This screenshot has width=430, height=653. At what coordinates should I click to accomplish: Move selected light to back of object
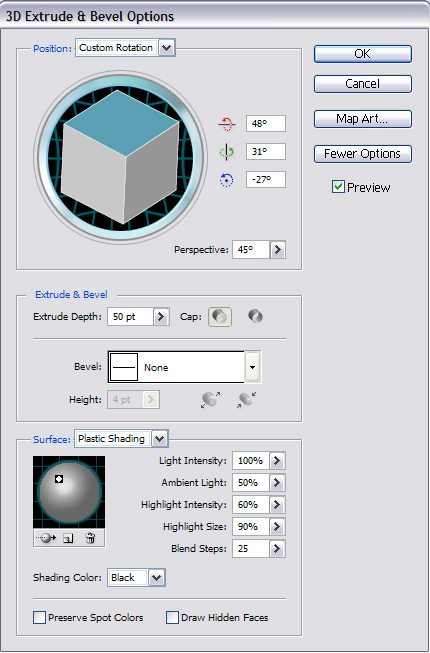click(x=46, y=538)
